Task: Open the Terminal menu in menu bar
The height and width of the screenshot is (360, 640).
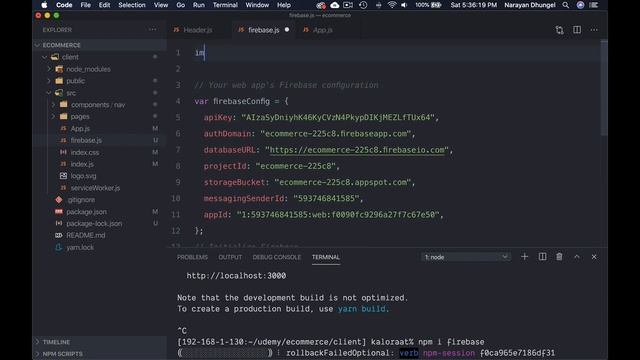Action: point(225,5)
